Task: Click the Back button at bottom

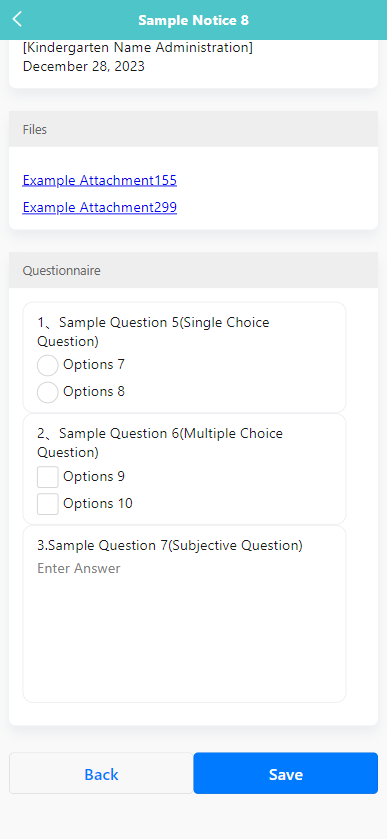Action: (101, 774)
